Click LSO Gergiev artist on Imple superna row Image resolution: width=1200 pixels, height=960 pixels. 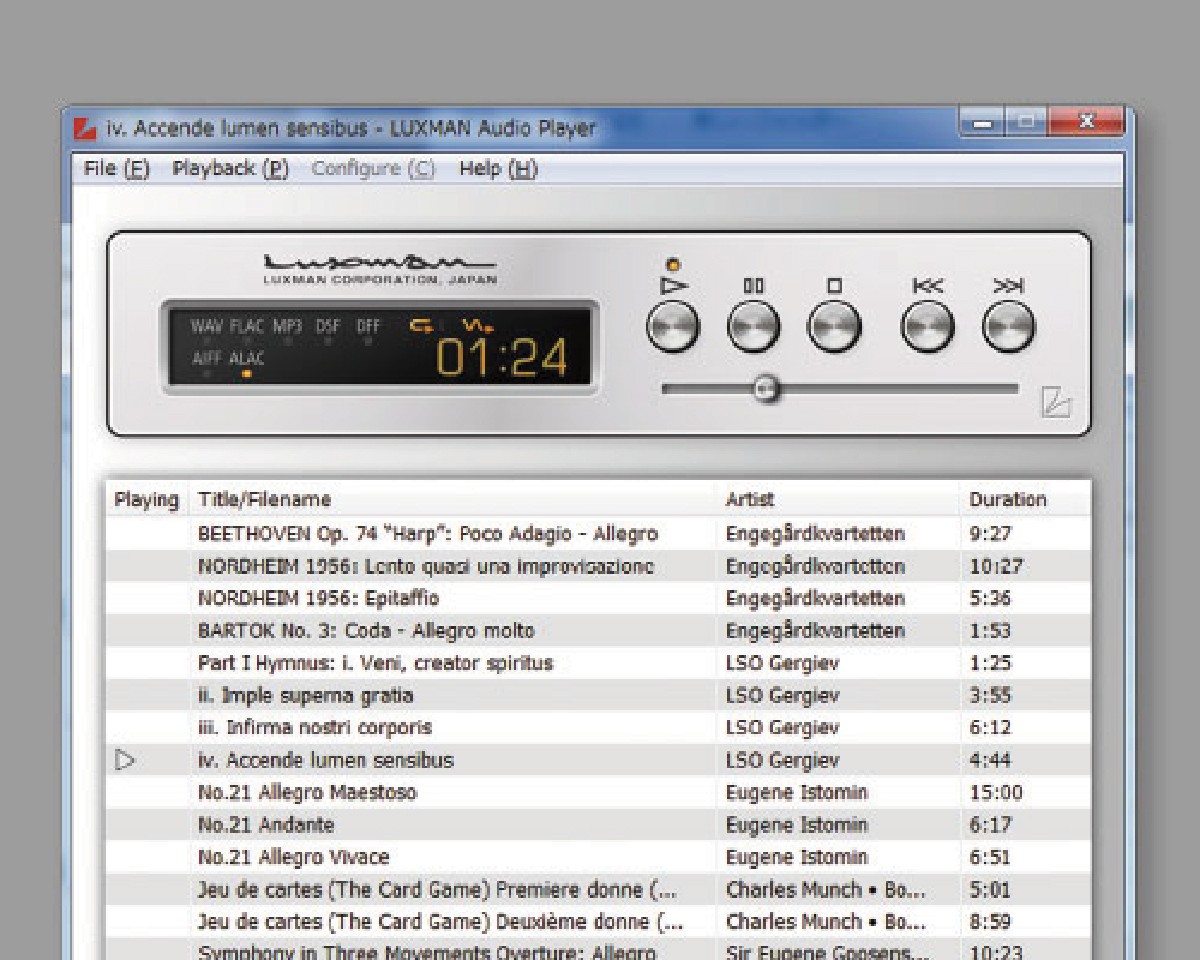[782, 695]
